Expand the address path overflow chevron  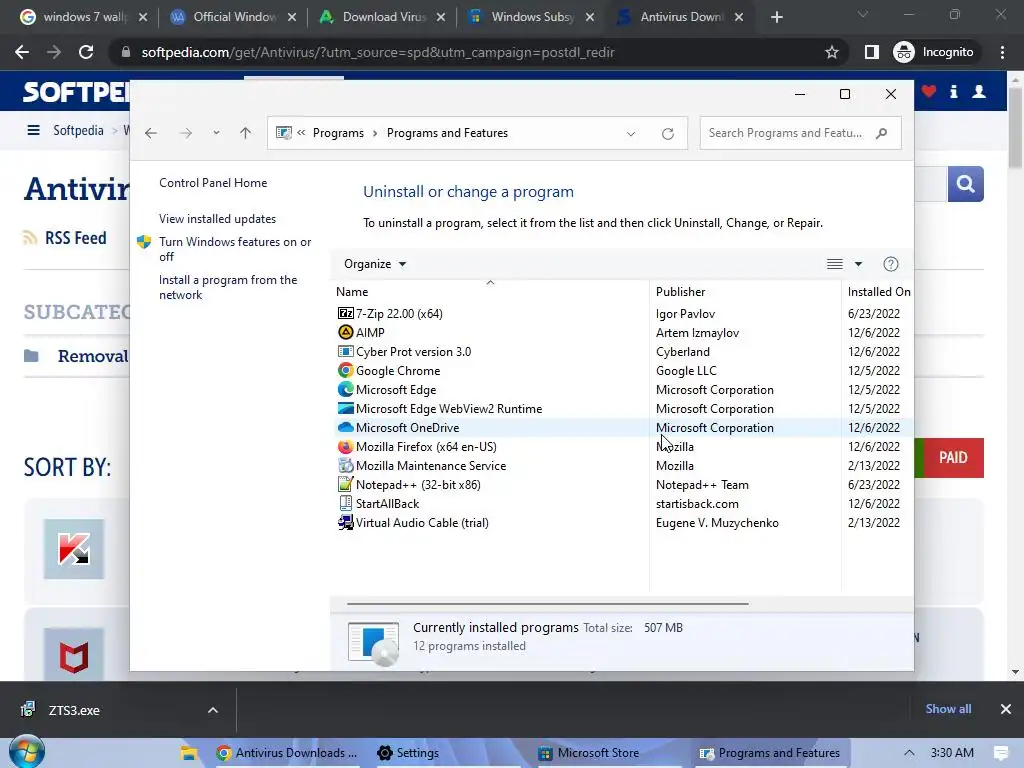click(301, 133)
